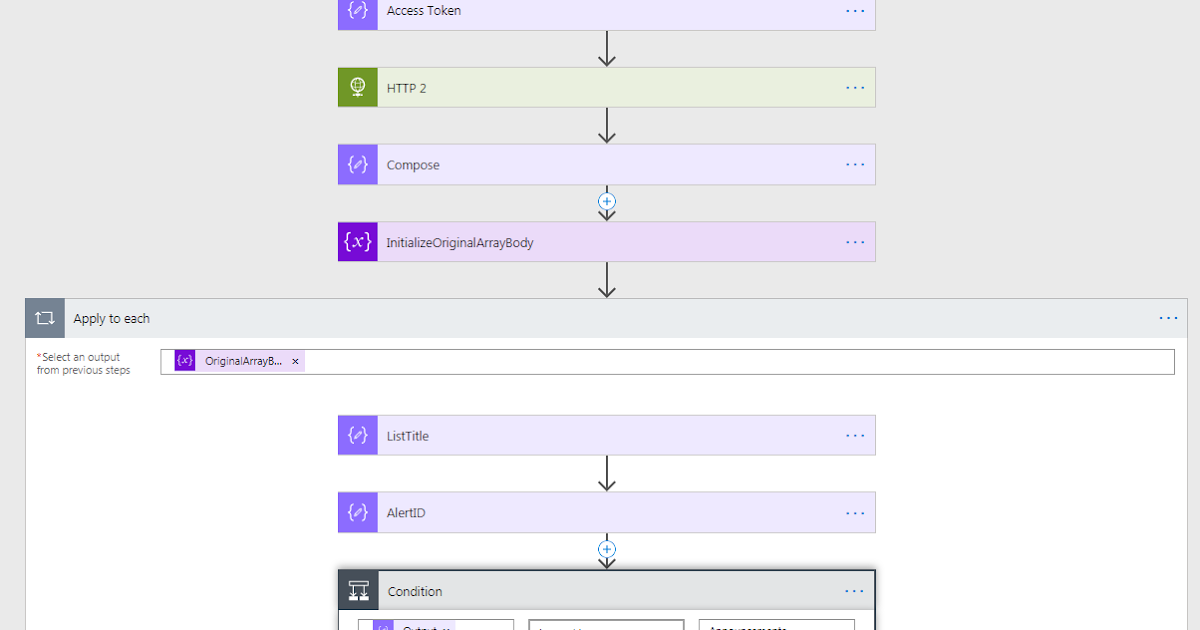
Task: Select the Access Token code icon
Action: tap(357, 11)
